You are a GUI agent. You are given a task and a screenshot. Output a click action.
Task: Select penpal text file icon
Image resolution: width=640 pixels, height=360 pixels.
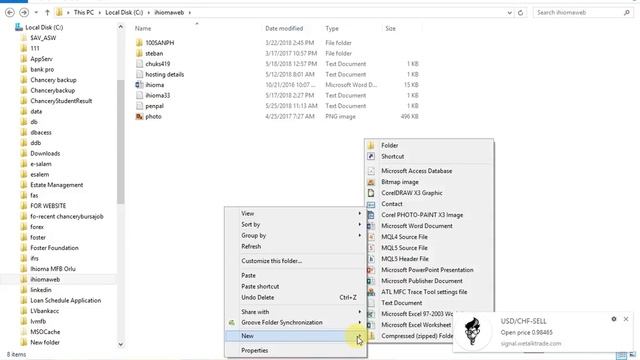coord(139,106)
